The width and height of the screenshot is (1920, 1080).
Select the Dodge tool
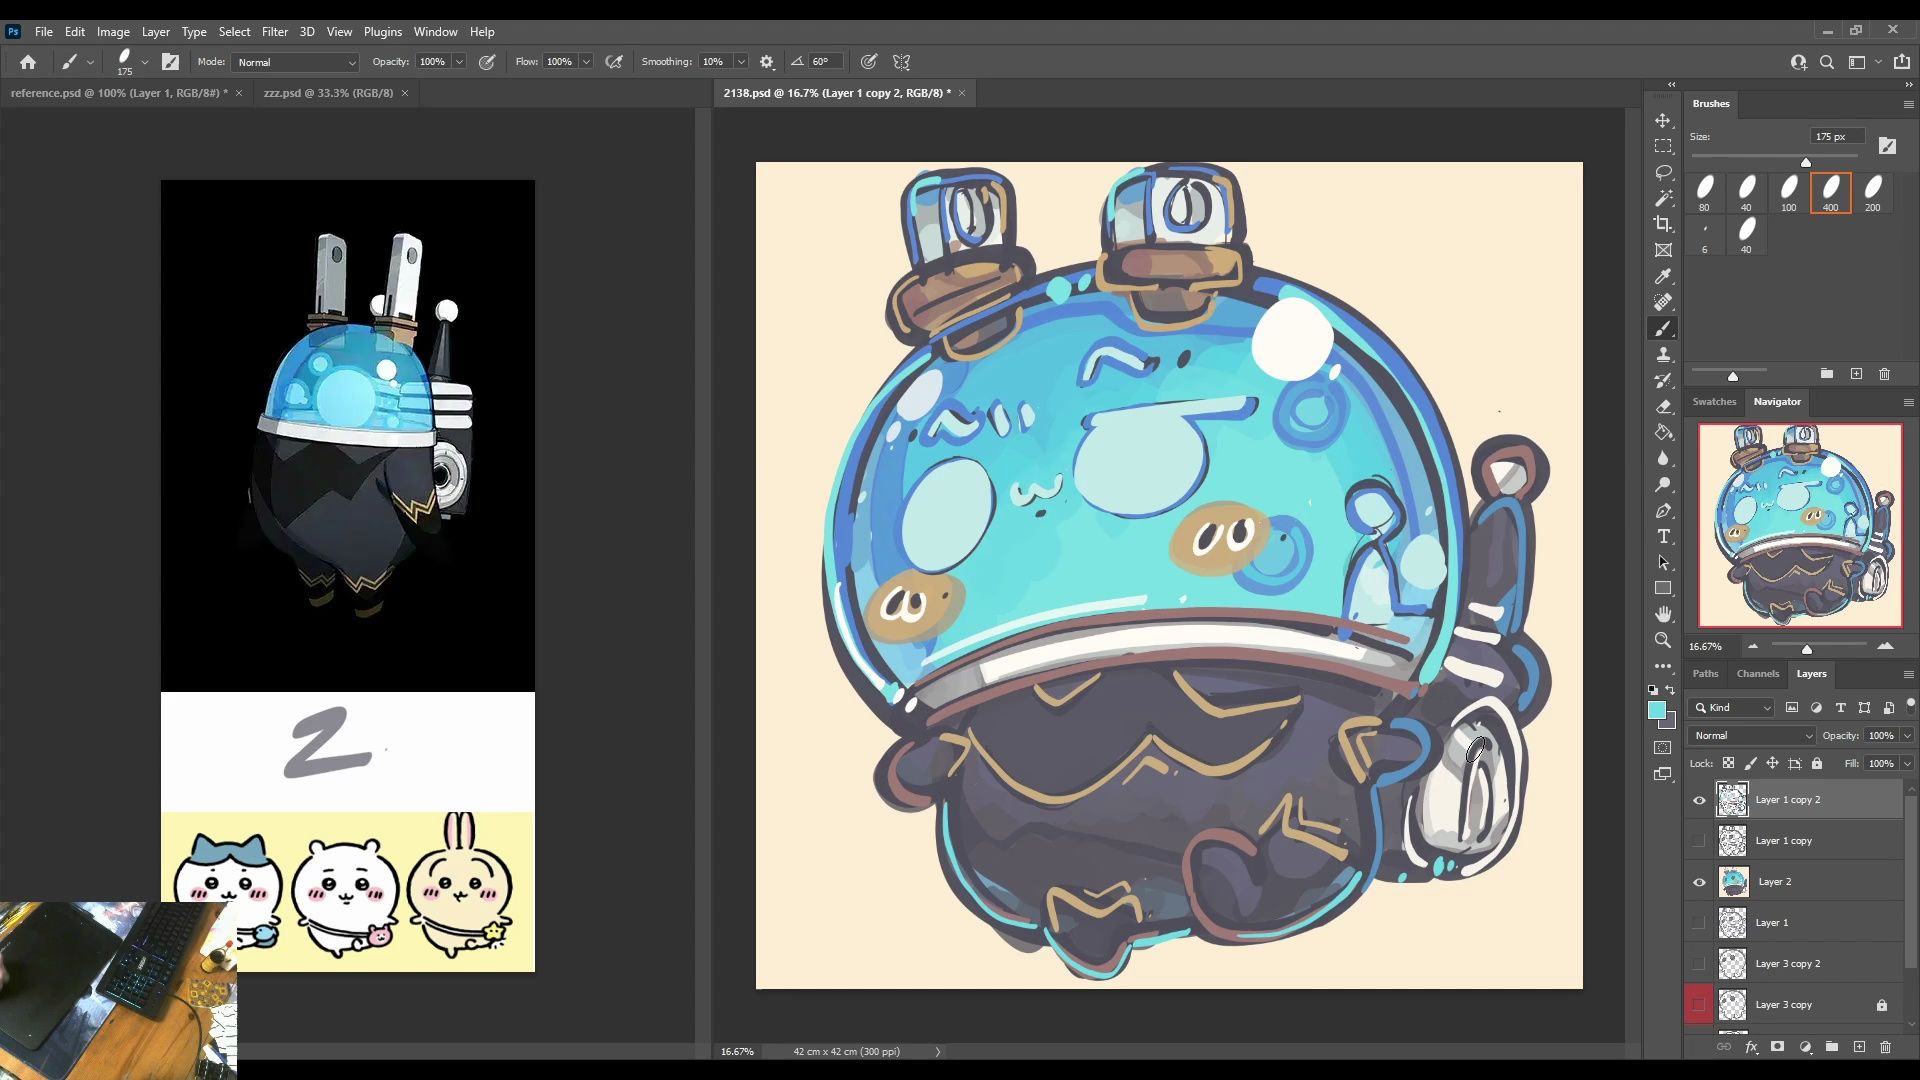point(1663,484)
